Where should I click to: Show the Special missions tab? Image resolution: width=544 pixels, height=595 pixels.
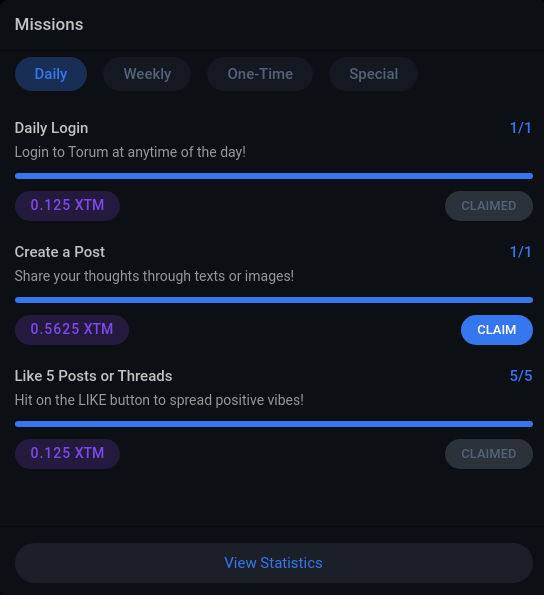tap(373, 74)
